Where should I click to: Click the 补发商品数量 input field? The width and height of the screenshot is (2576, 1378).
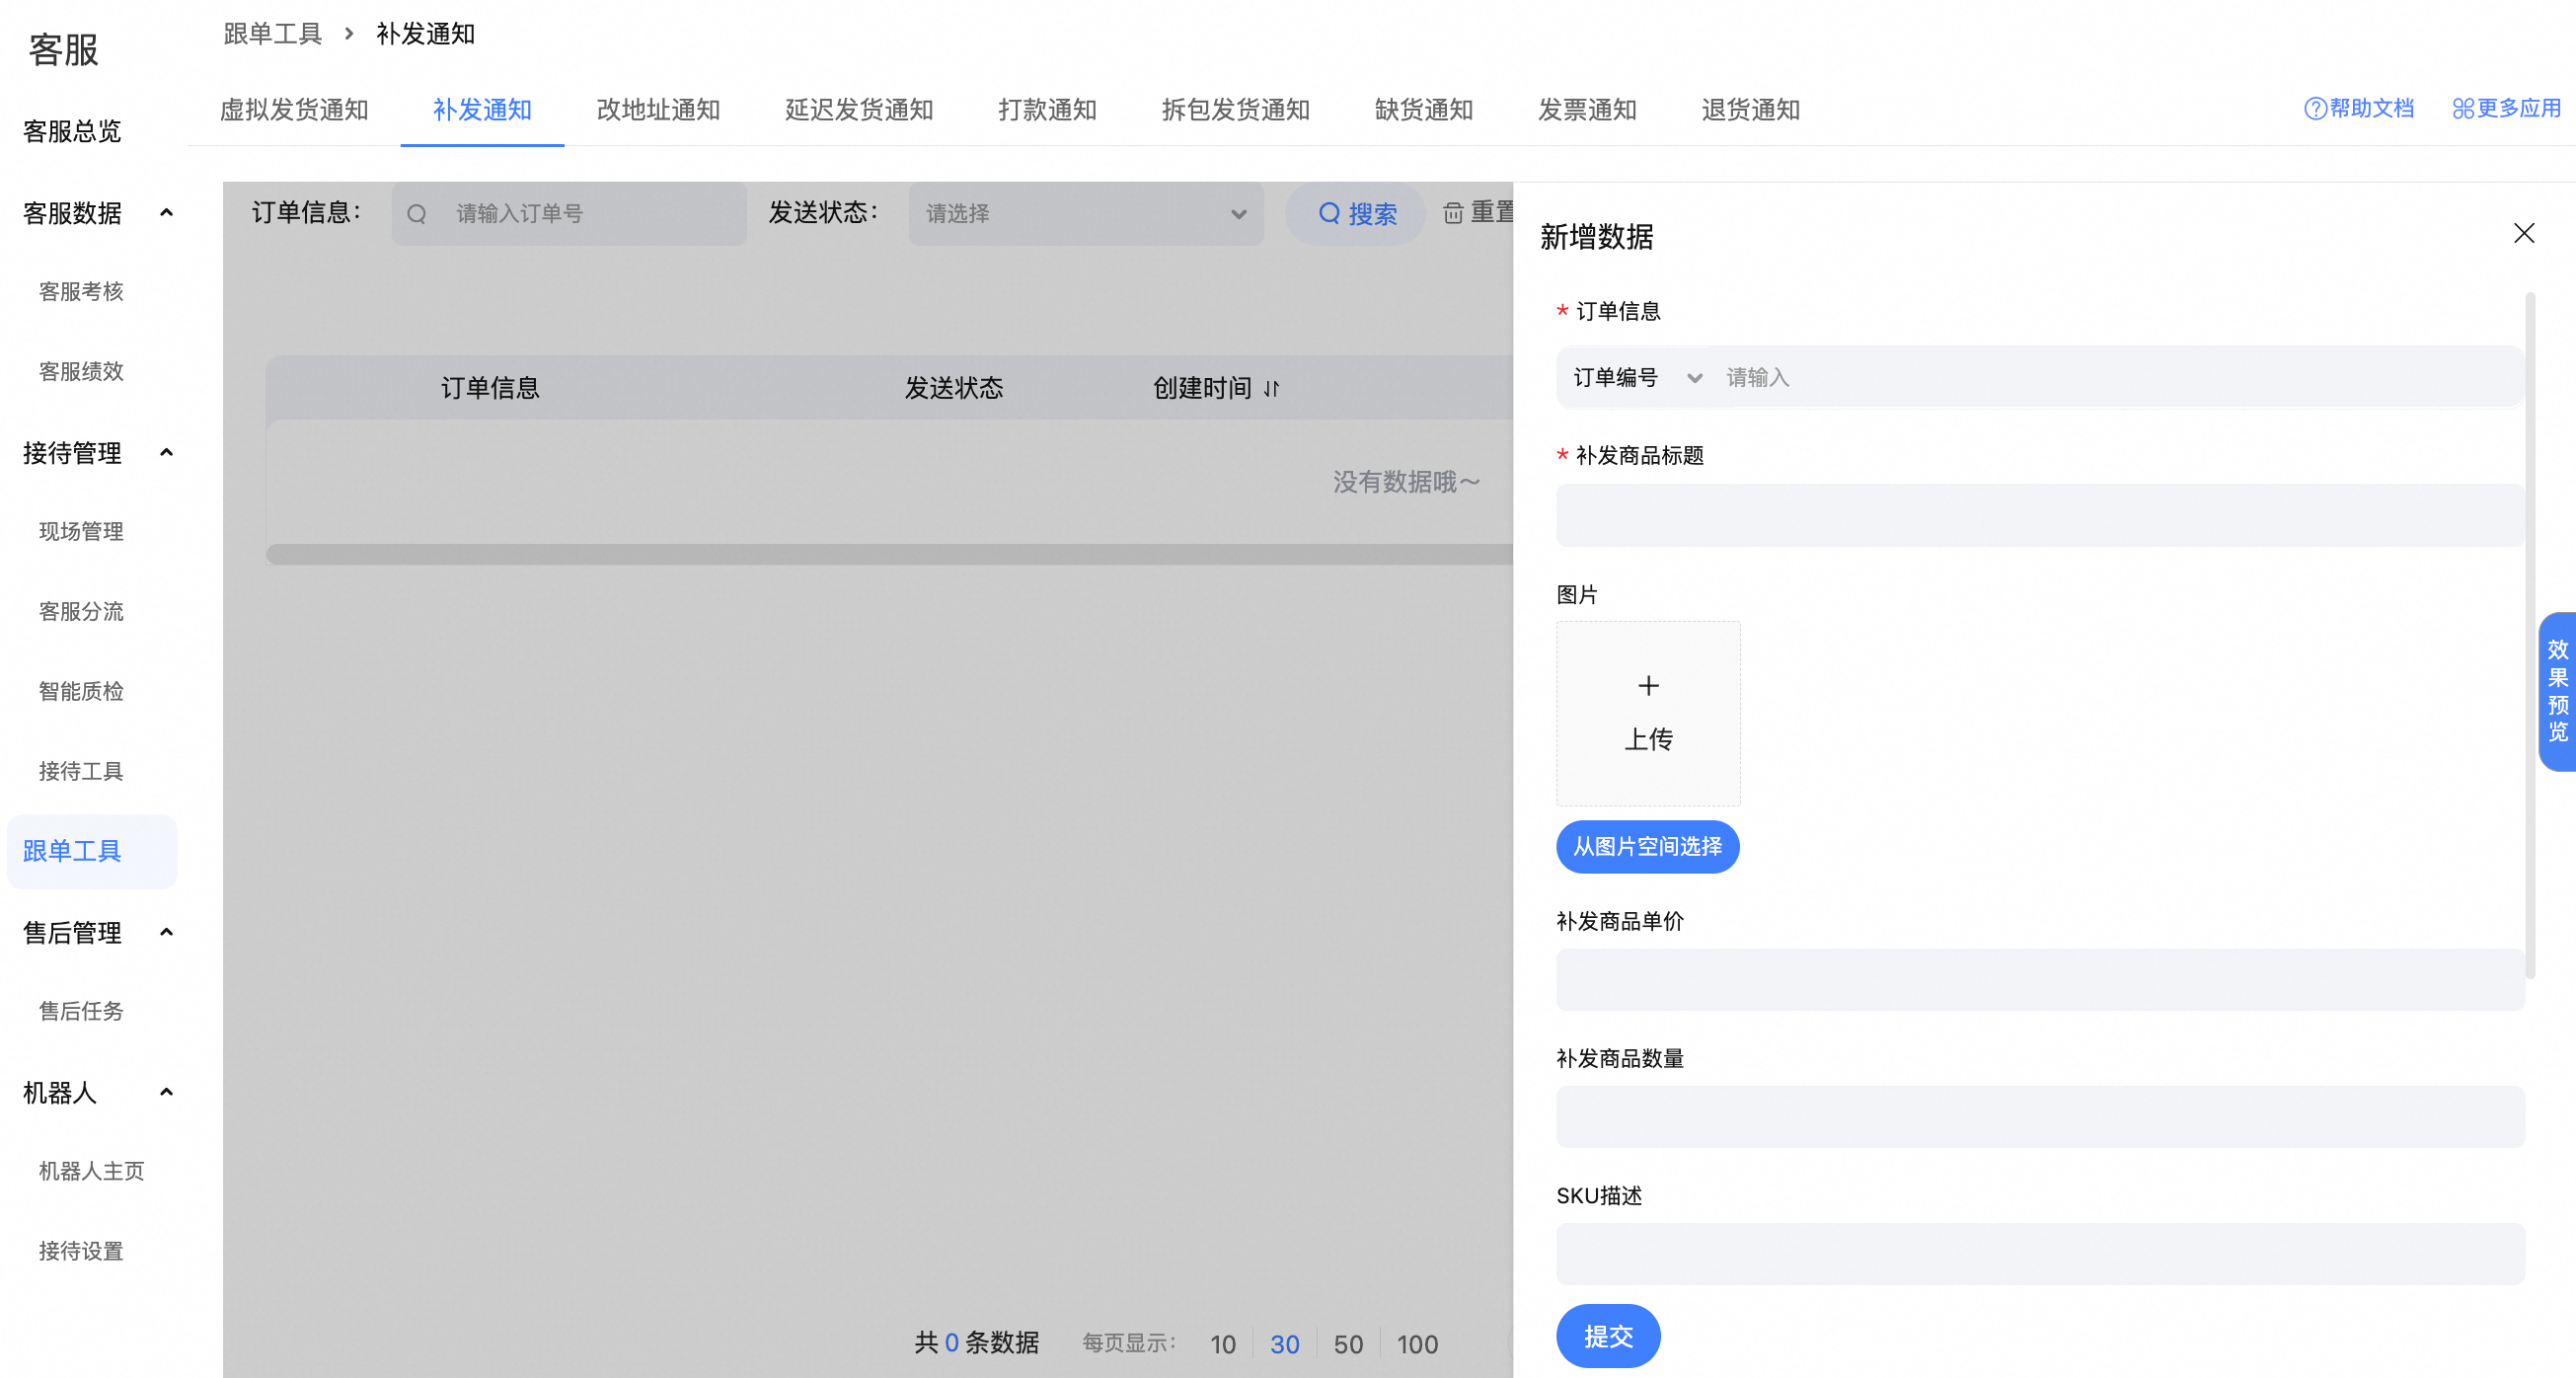point(2040,1117)
